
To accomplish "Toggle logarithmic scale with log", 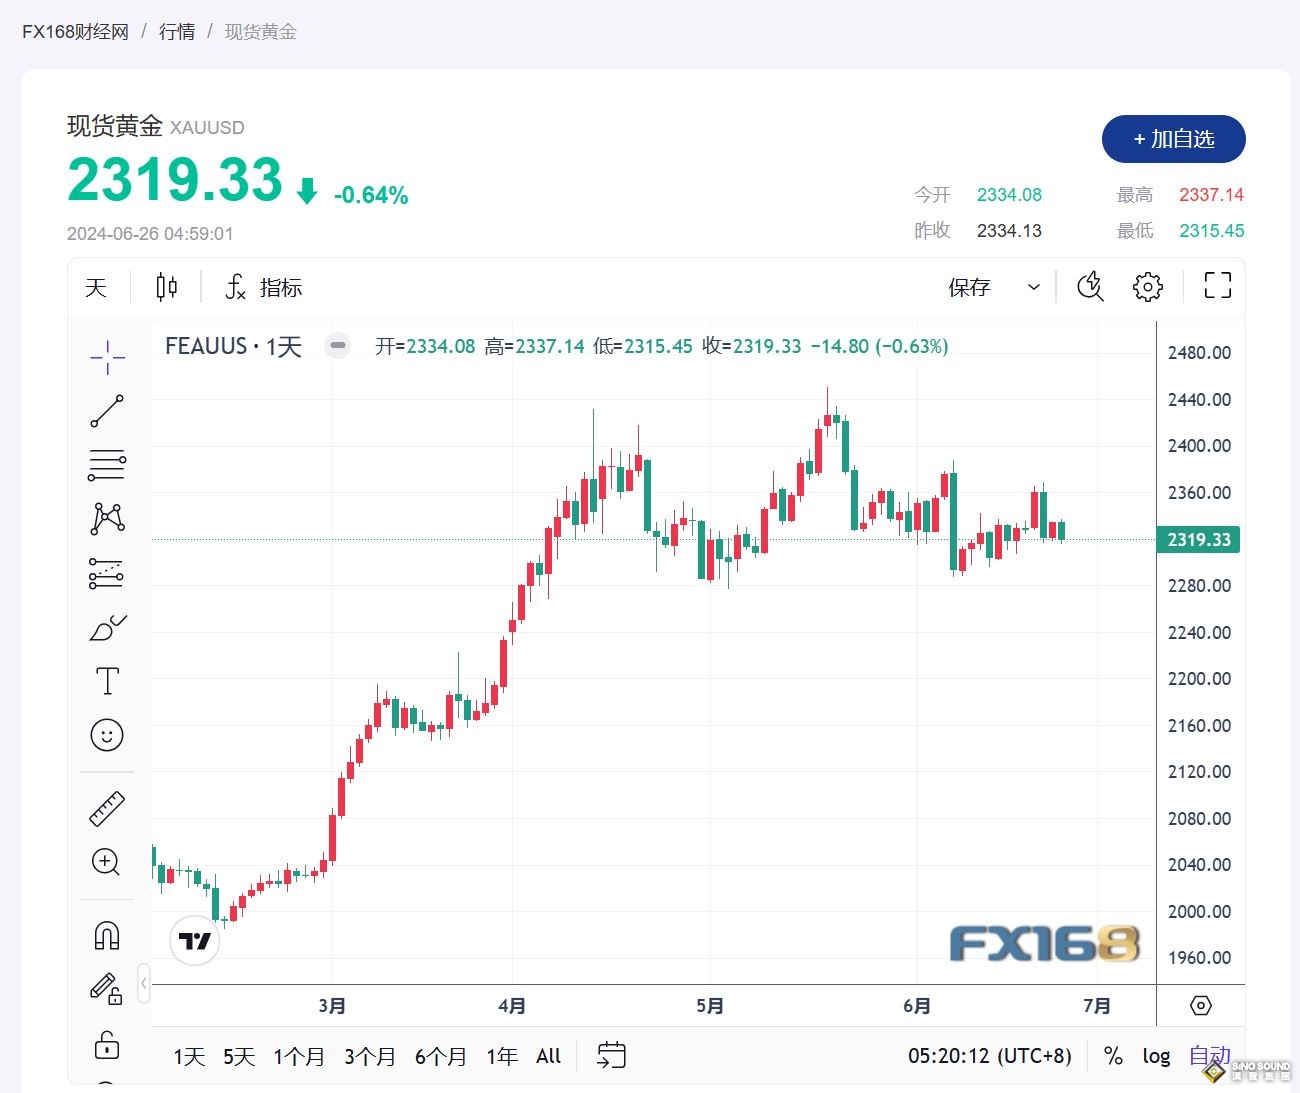I will point(1156,1056).
